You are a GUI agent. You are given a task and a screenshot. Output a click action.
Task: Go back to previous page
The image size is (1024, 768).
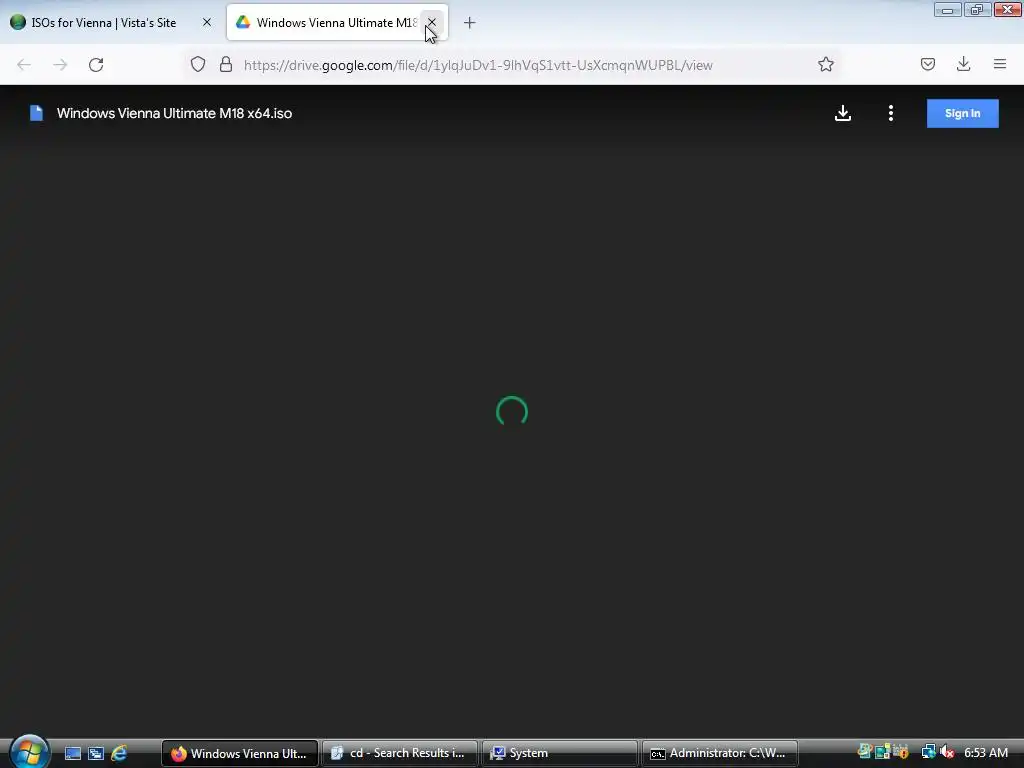[24, 65]
